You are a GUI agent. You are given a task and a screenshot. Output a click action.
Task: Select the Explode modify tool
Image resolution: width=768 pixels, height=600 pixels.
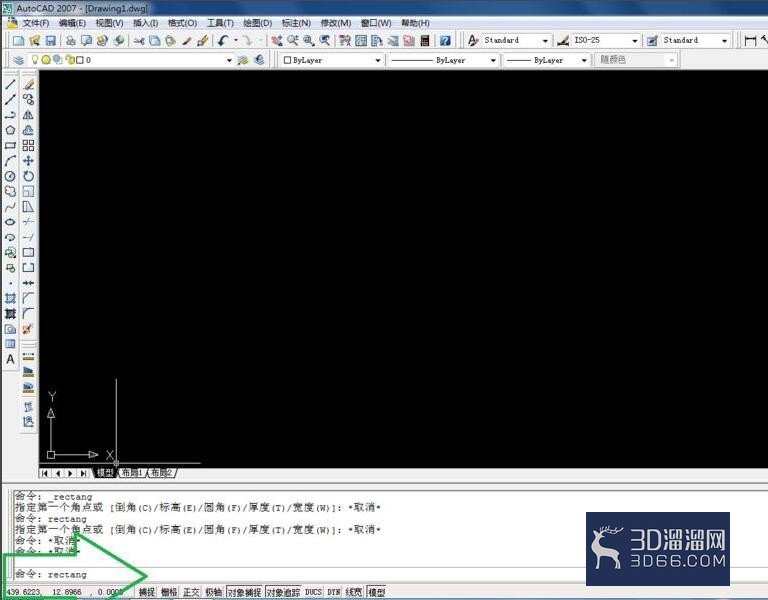pos(28,329)
